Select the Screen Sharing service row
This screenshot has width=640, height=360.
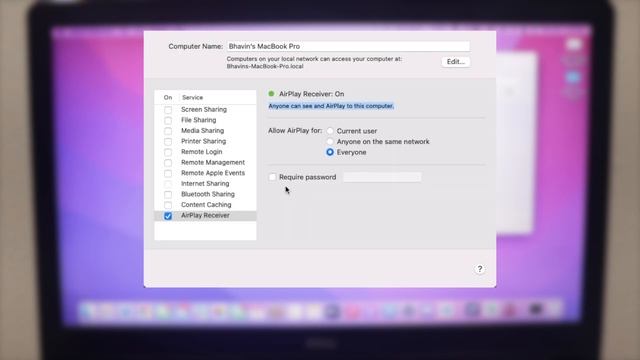[205, 109]
